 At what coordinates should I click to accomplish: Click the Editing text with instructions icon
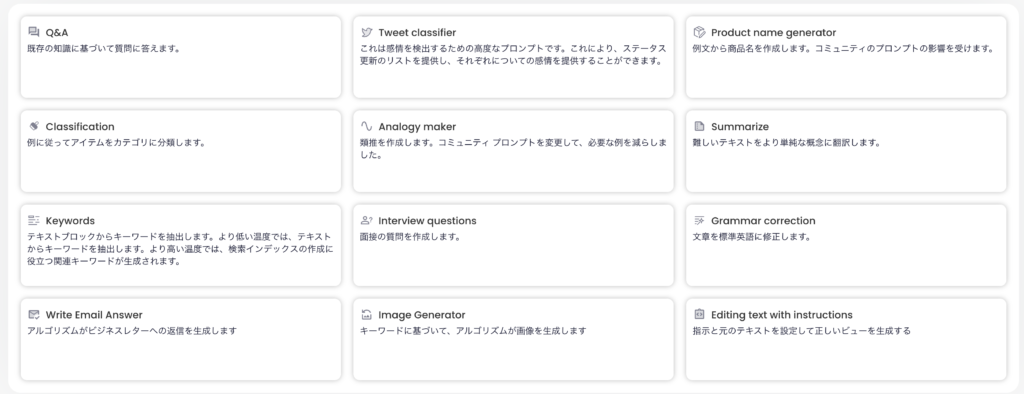699,314
